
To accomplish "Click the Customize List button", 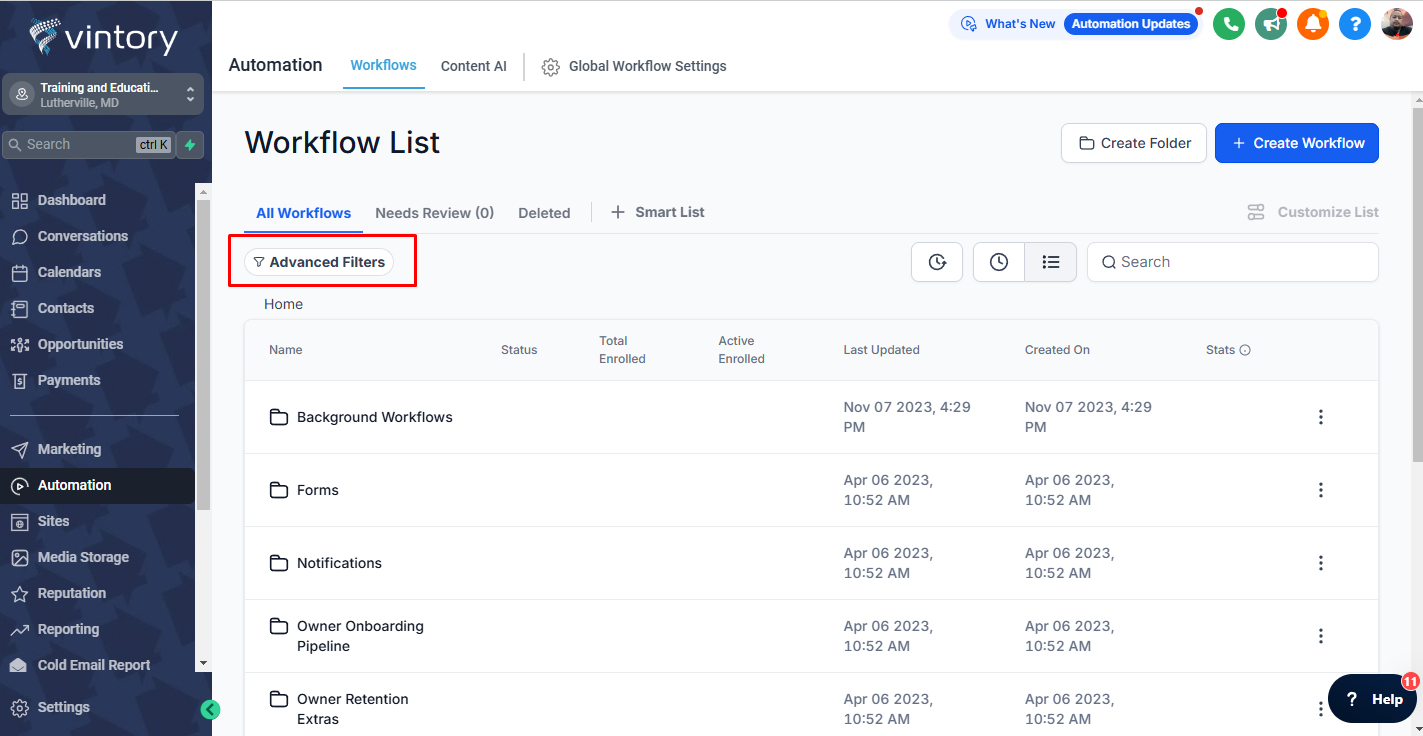I will point(1313,212).
